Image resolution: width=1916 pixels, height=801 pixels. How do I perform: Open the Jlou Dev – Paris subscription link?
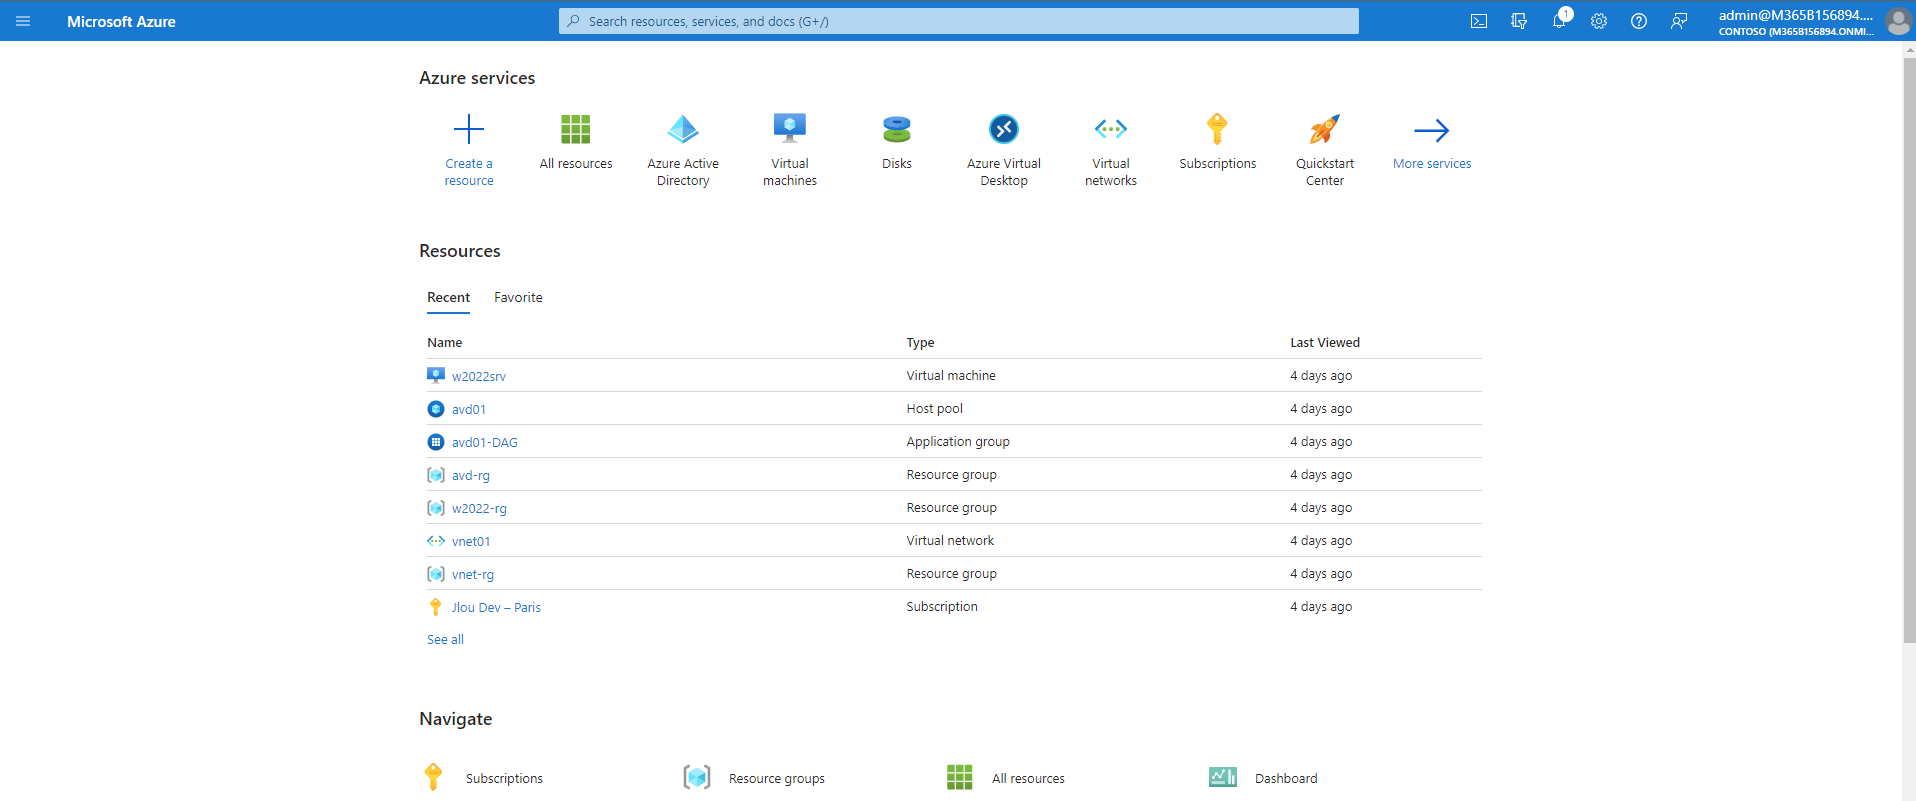point(496,607)
